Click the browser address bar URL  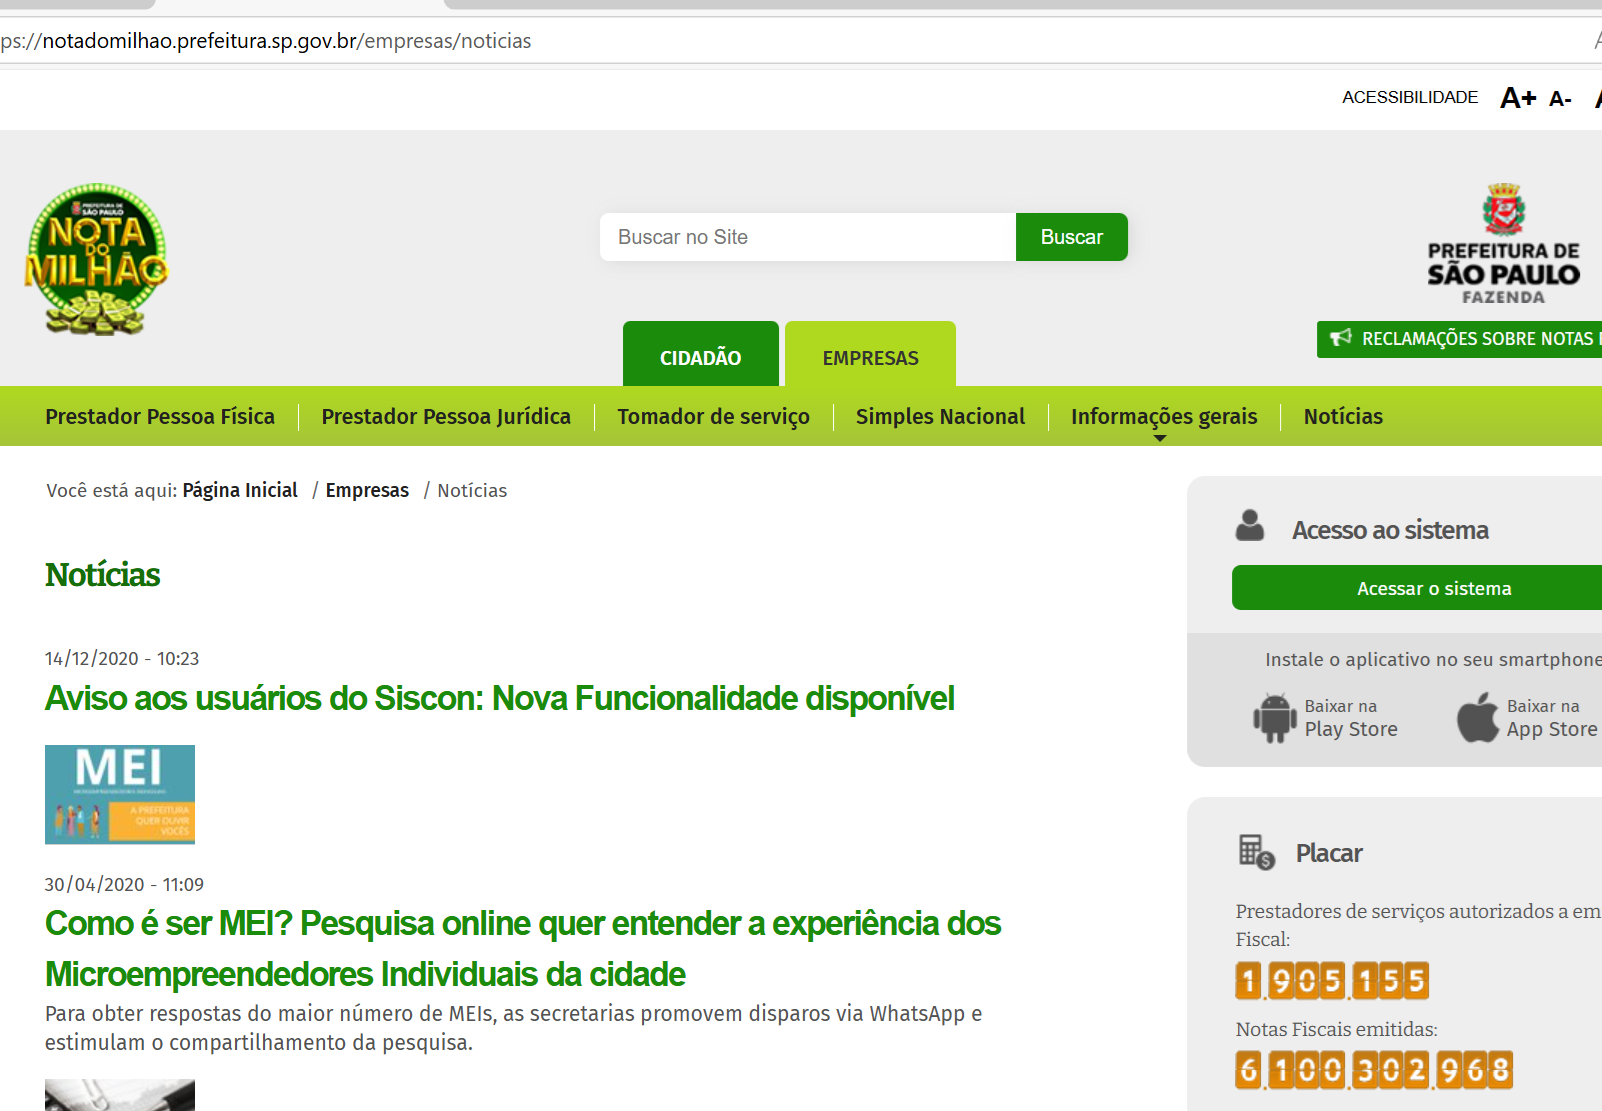click(266, 41)
